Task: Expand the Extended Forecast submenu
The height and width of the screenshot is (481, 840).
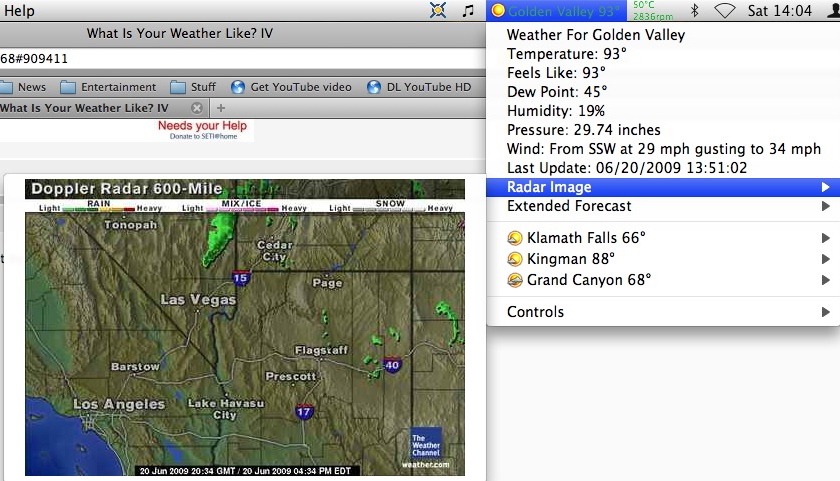Action: point(661,206)
